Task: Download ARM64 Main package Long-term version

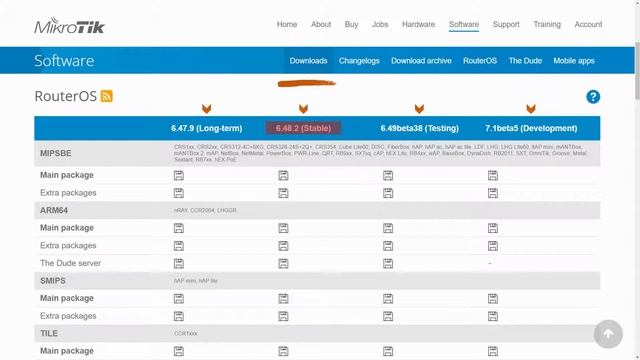Action: click(179, 228)
